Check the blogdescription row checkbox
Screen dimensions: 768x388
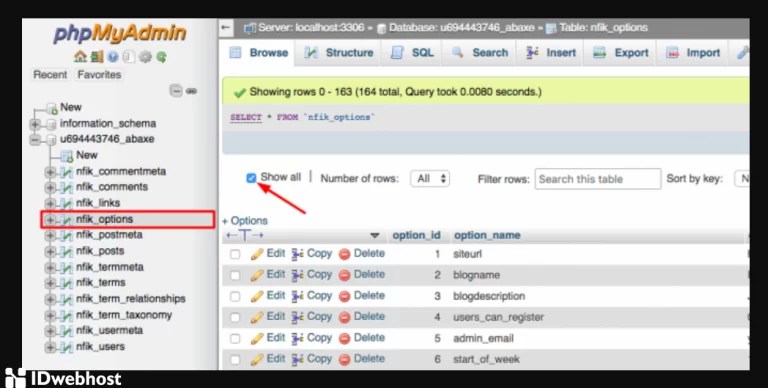click(x=235, y=296)
